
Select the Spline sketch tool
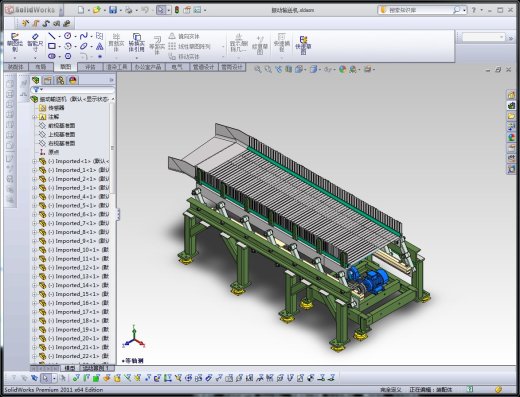tap(83, 36)
